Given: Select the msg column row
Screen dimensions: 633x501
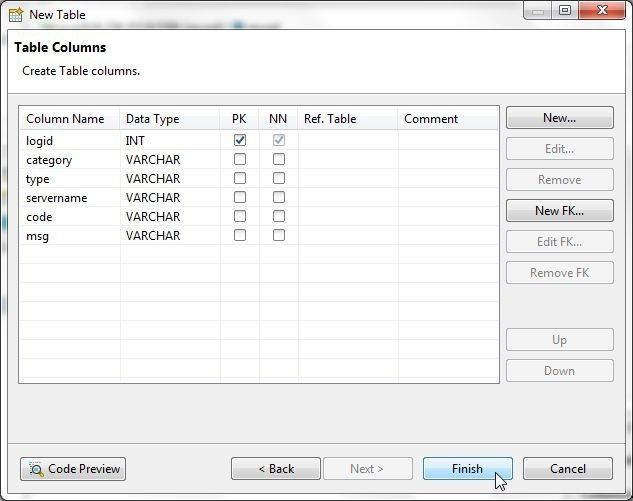Looking at the screenshot, I should (x=258, y=235).
